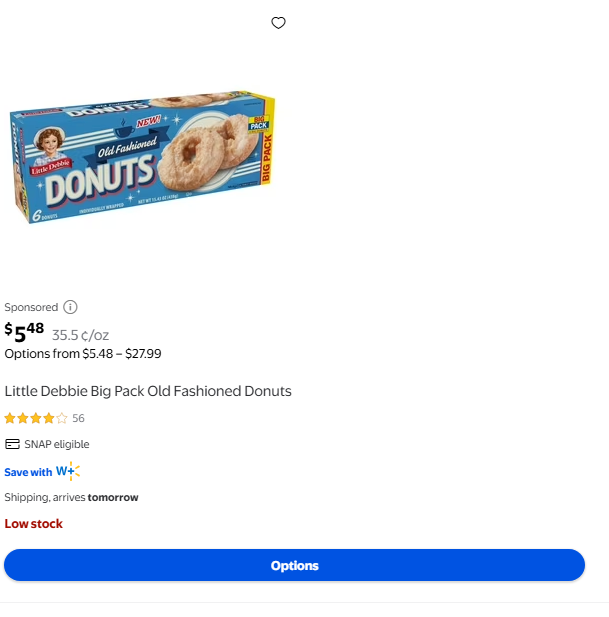Click the $5.48 price
The width and height of the screenshot is (609, 617).
(x=25, y=330)
